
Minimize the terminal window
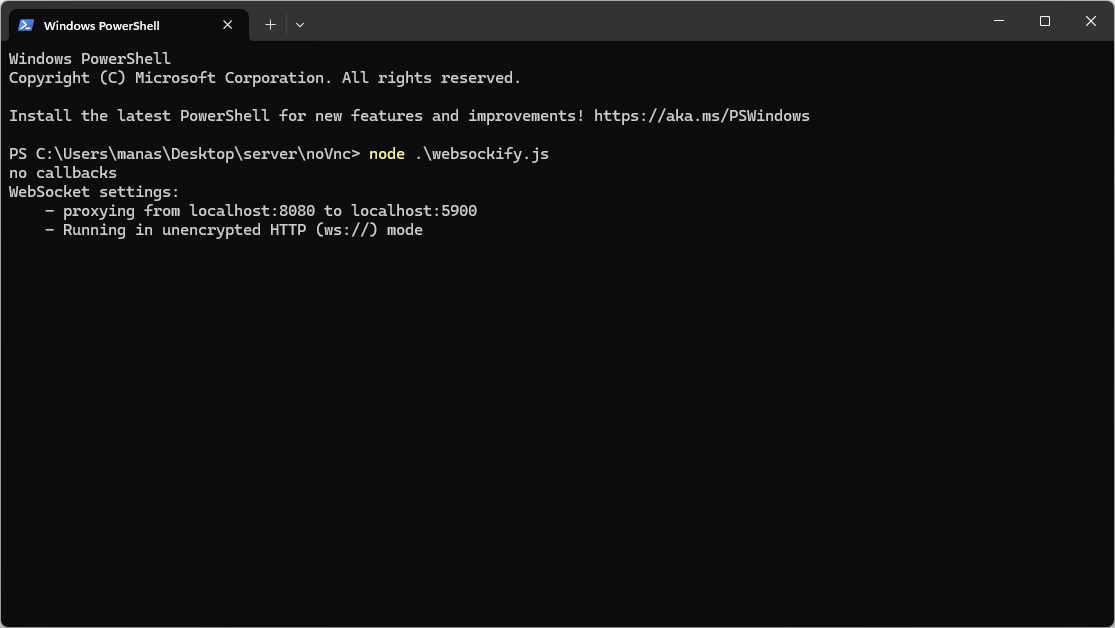[999, 21]
